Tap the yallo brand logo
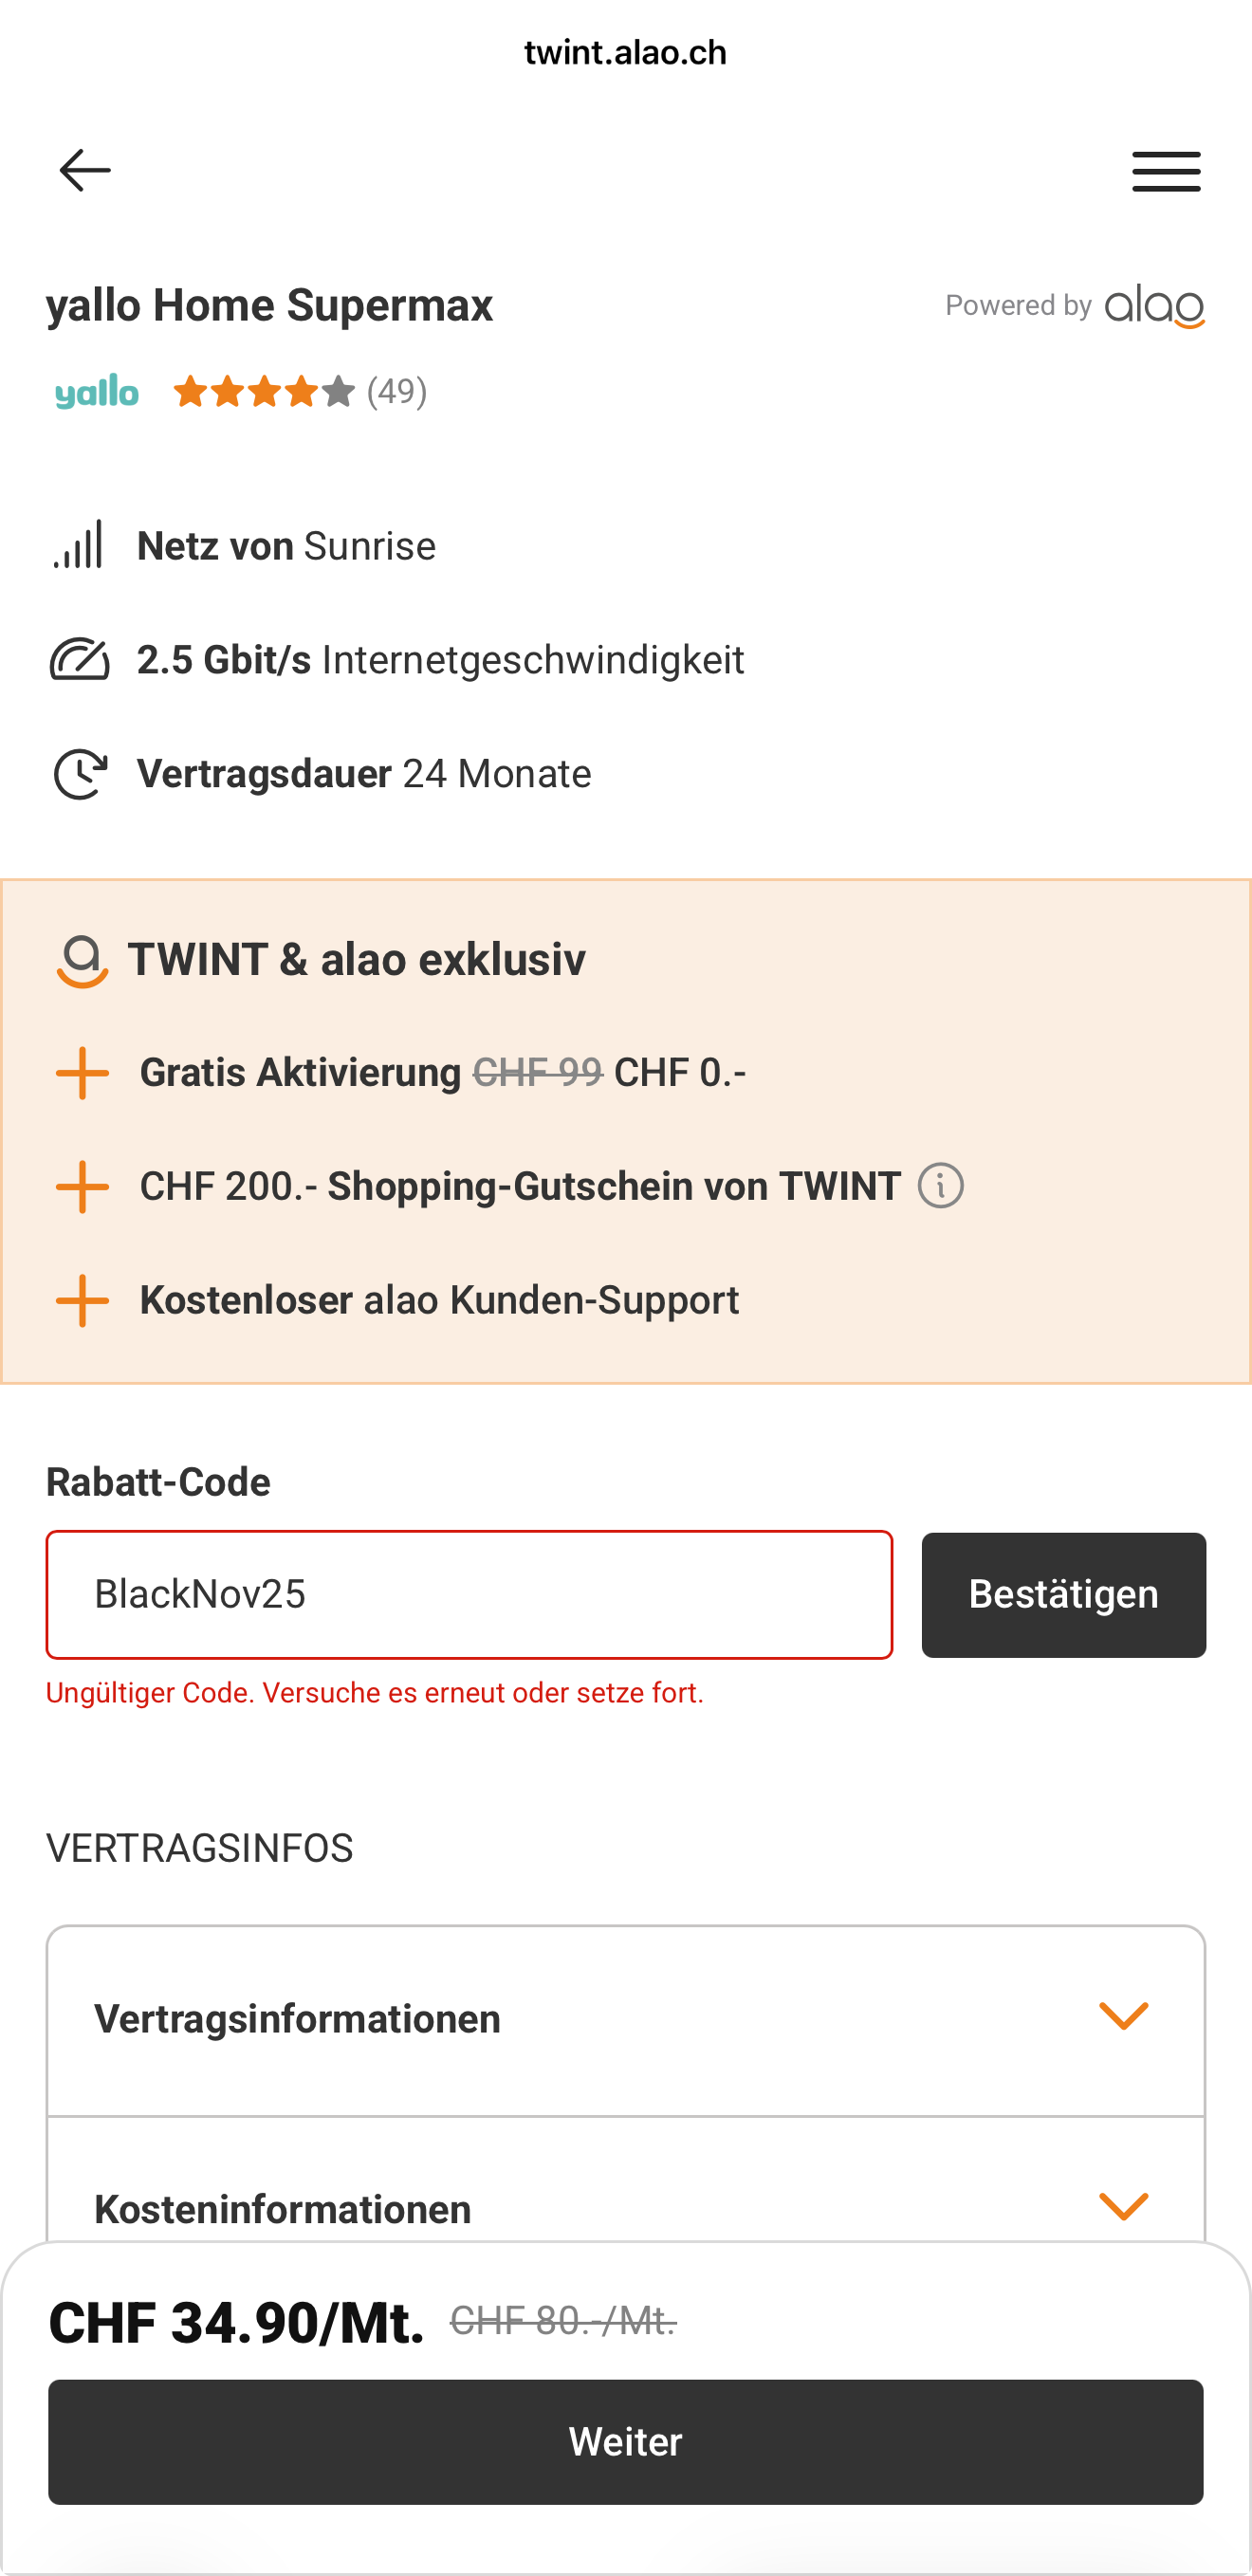 coord(97,392)
